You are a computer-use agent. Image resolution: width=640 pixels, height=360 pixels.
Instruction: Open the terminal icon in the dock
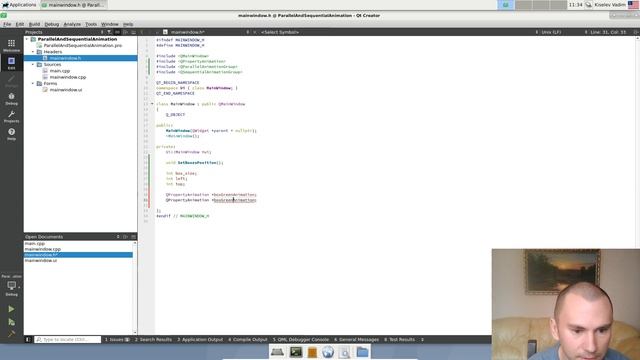[x=296, y=352]
